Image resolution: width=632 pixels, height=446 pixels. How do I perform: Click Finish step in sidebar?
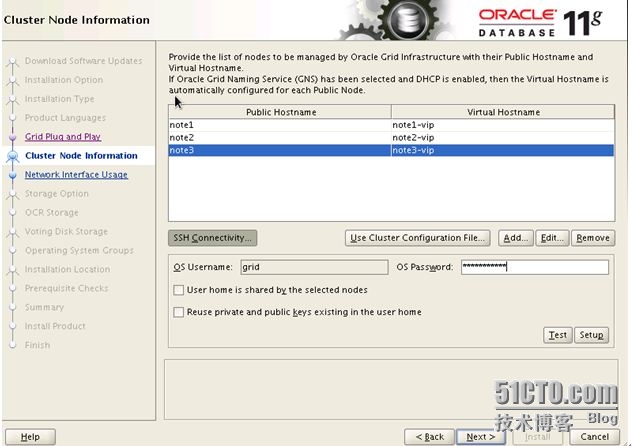(37, 345)
